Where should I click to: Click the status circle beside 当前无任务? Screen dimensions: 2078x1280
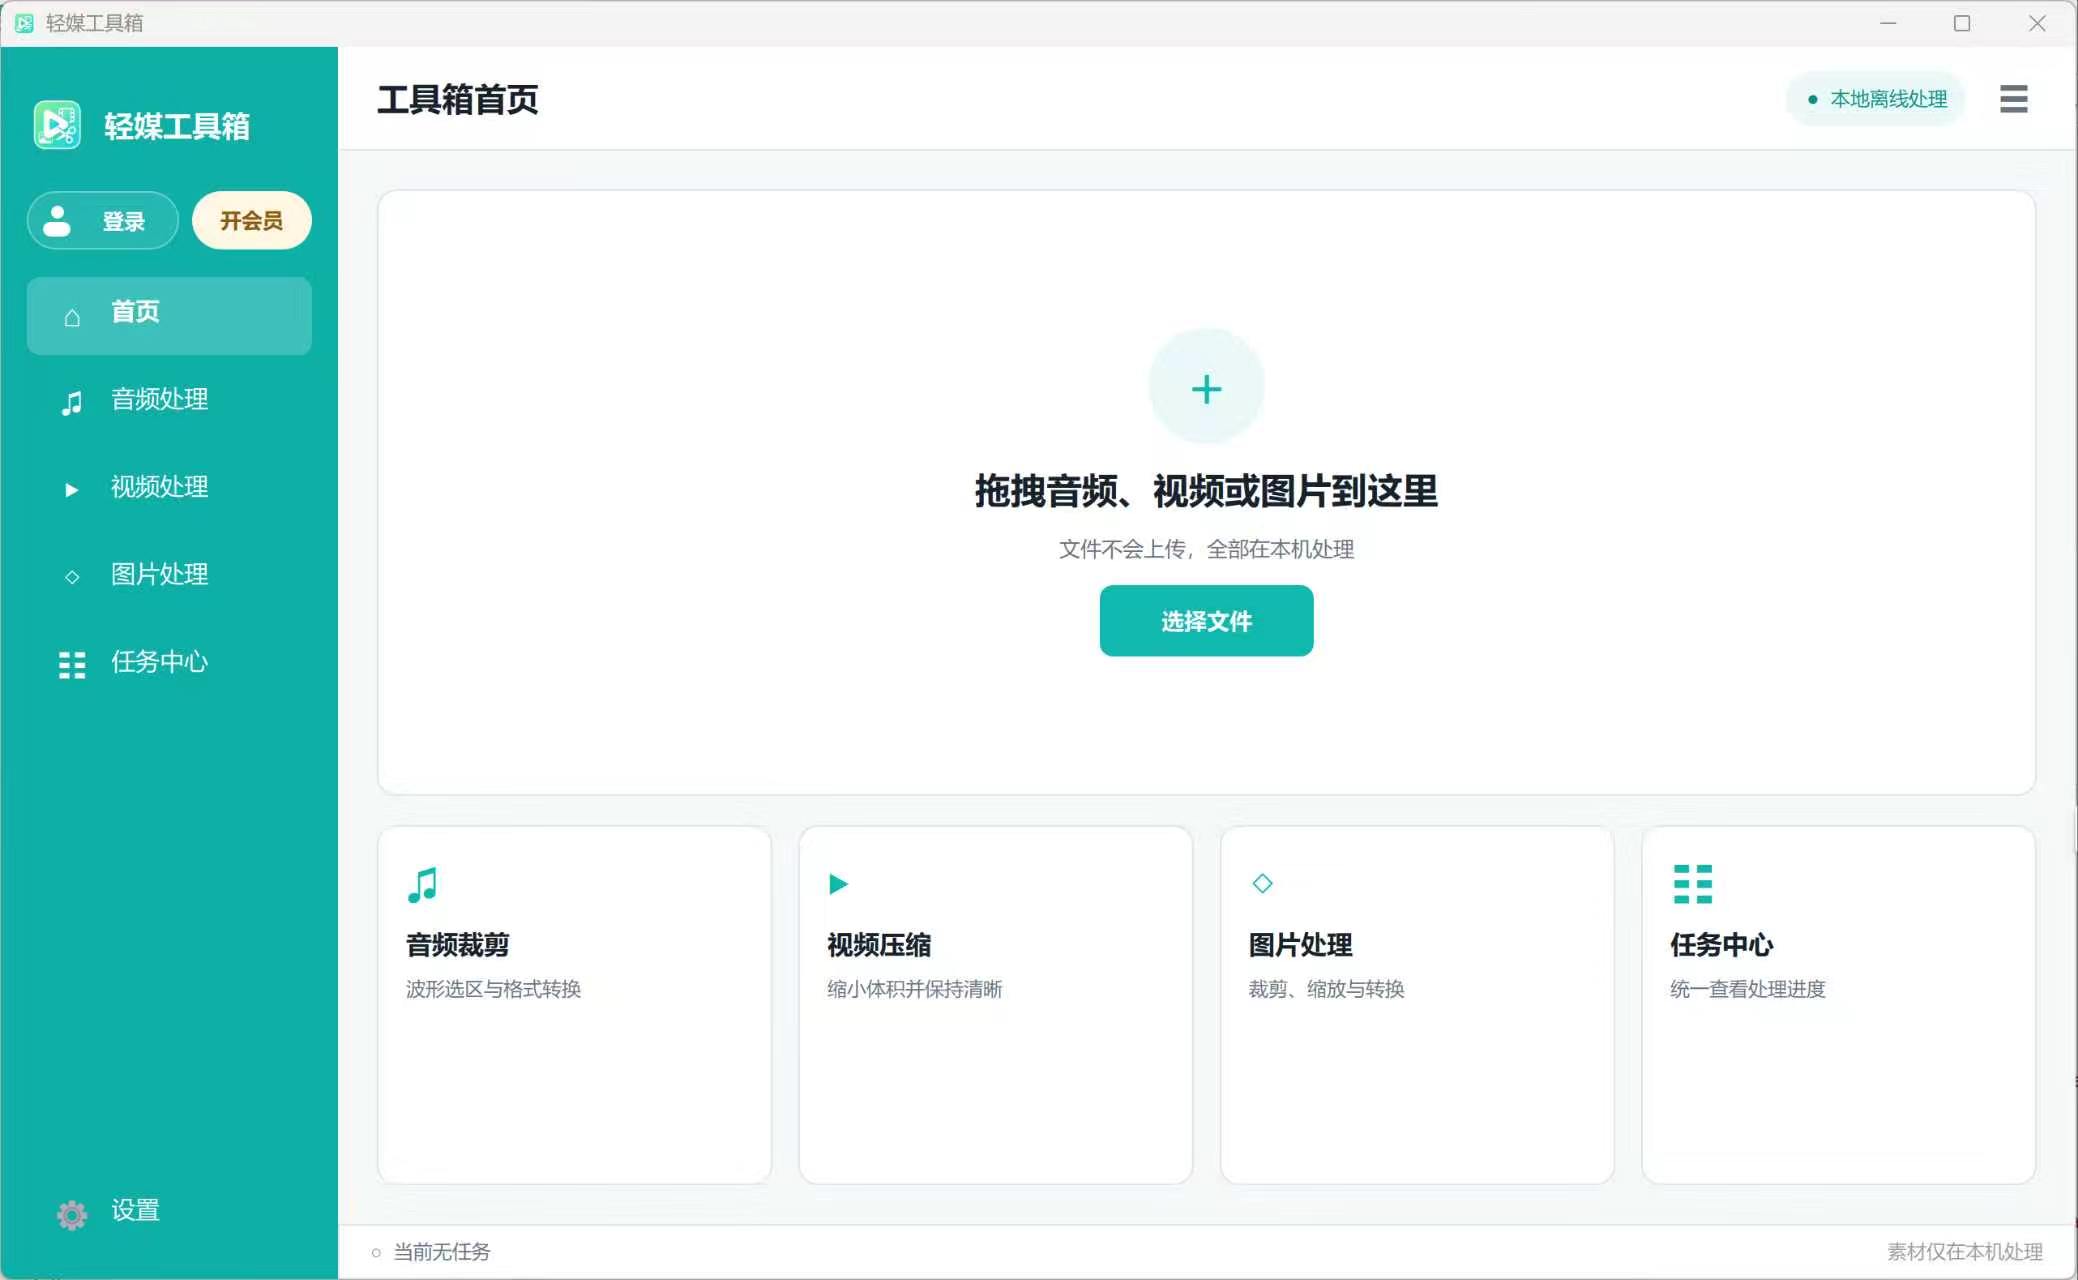pyautogui.click(x=376, y=1253)
